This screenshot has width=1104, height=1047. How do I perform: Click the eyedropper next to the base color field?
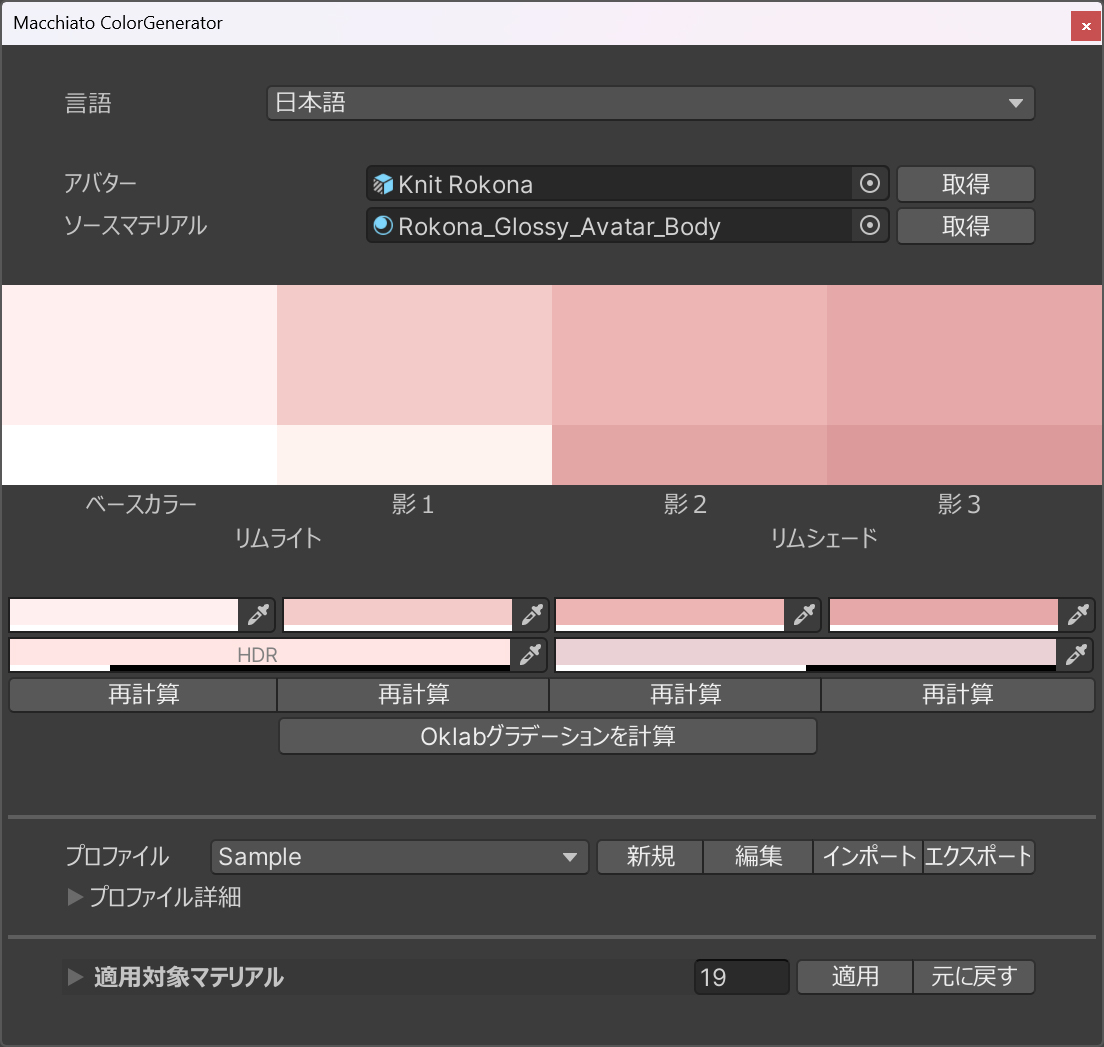pos(258,615)
